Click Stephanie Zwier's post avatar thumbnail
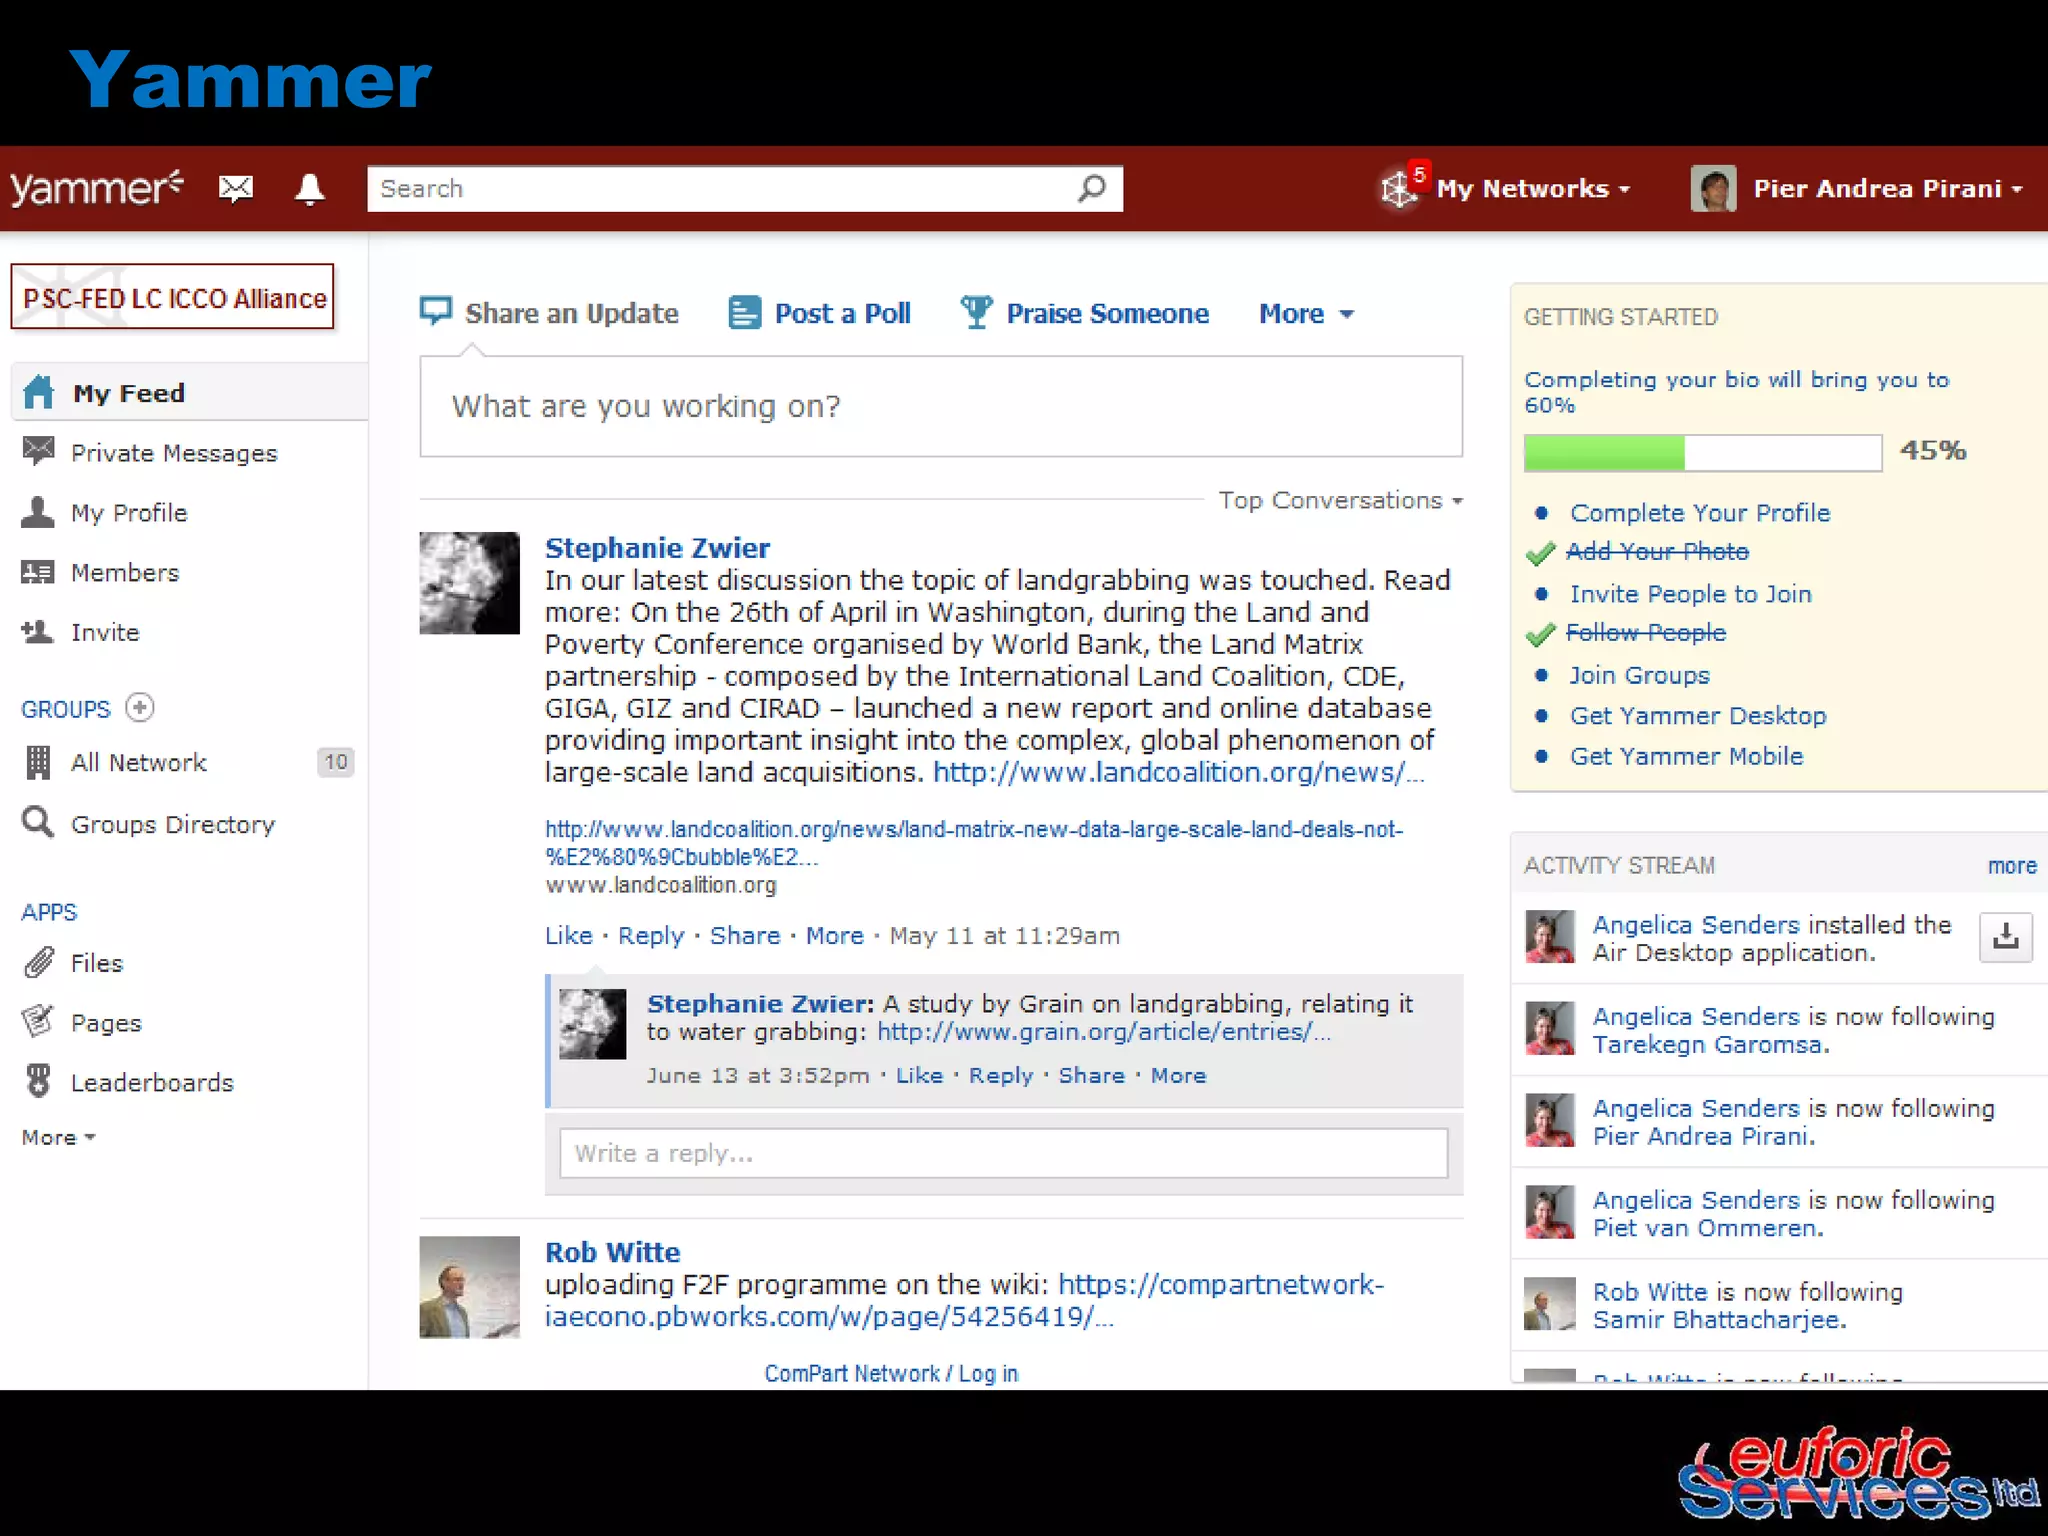 [x=469, y=583]
